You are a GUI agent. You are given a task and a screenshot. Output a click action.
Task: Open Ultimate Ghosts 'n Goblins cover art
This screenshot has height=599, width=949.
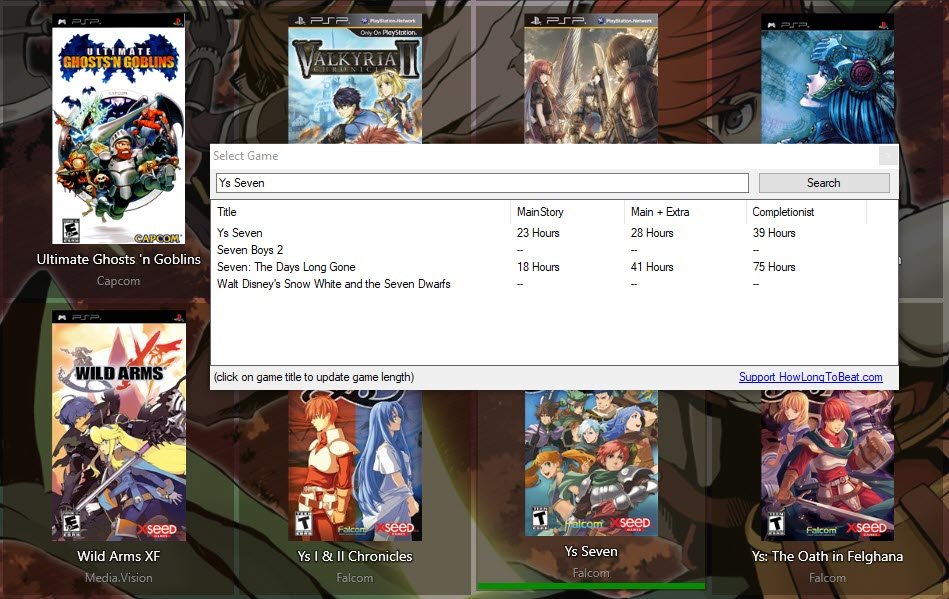119,129
